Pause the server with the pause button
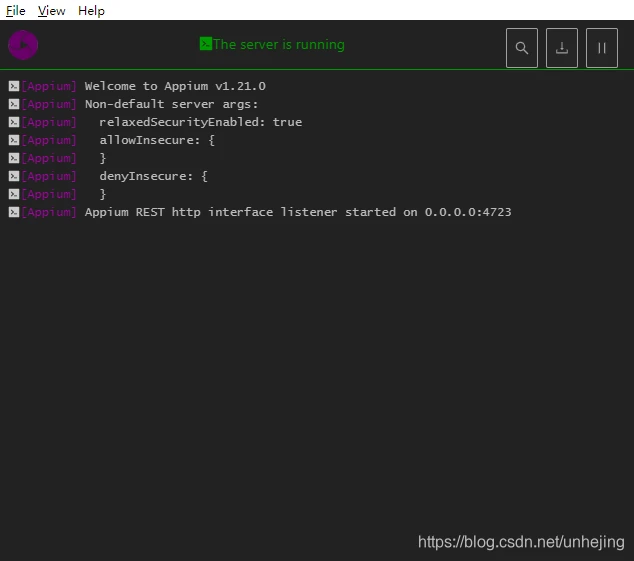Viewport: 634px width, 561px height. (x=602, y=48)
